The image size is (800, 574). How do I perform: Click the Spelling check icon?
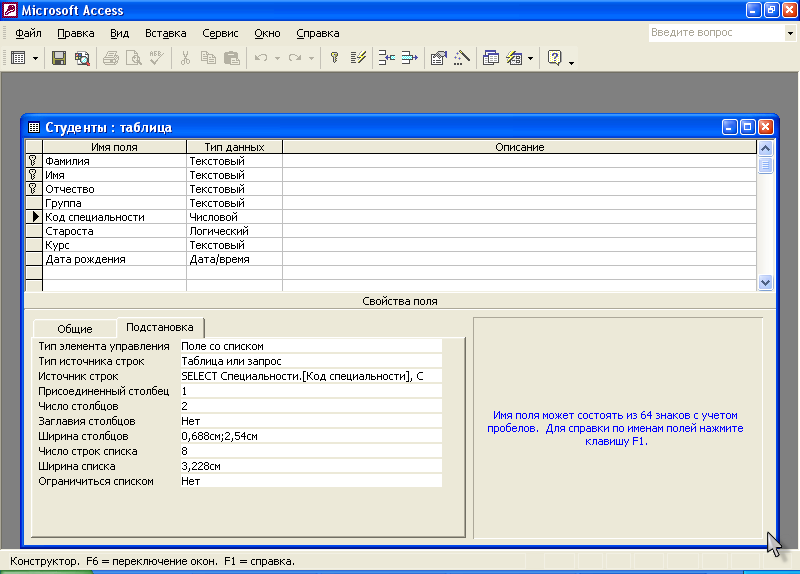pyautogui.click(x=157, y=58)
